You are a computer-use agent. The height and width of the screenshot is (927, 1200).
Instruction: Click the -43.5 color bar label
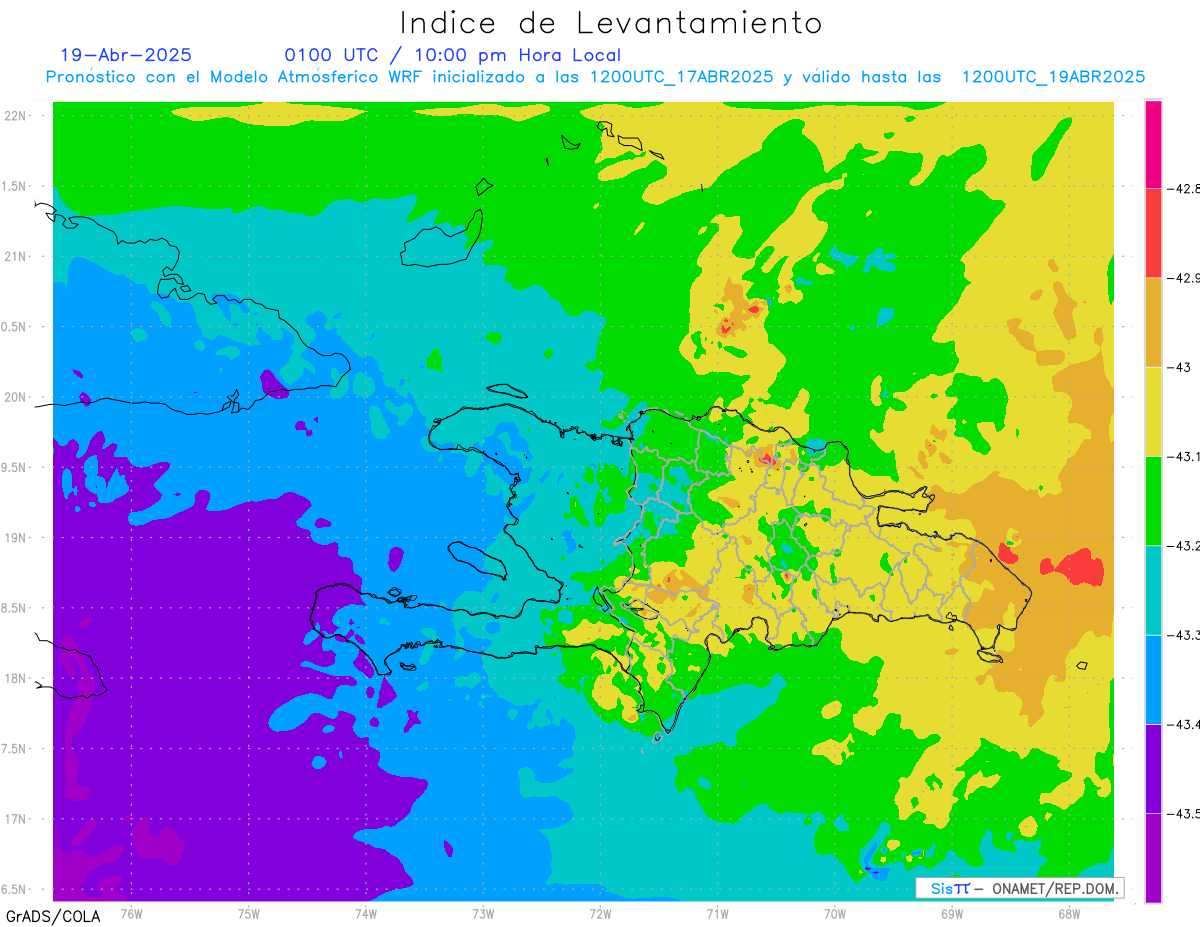tap(1184, 813)
